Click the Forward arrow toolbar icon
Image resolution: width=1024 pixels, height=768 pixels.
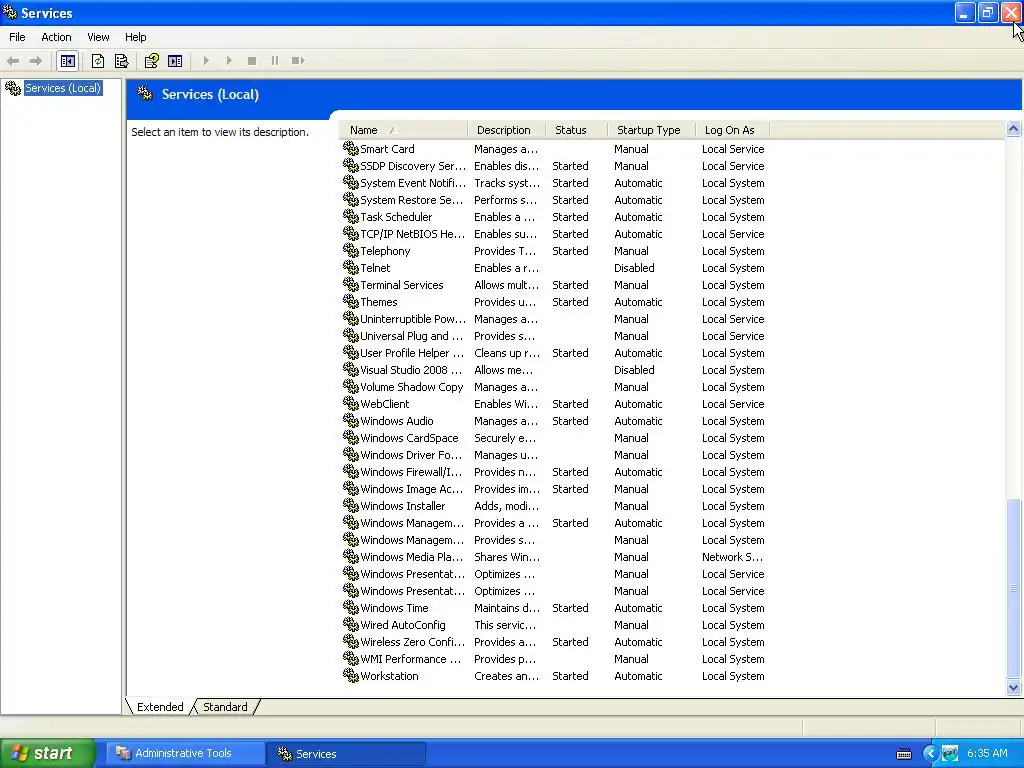click(36, 61)
